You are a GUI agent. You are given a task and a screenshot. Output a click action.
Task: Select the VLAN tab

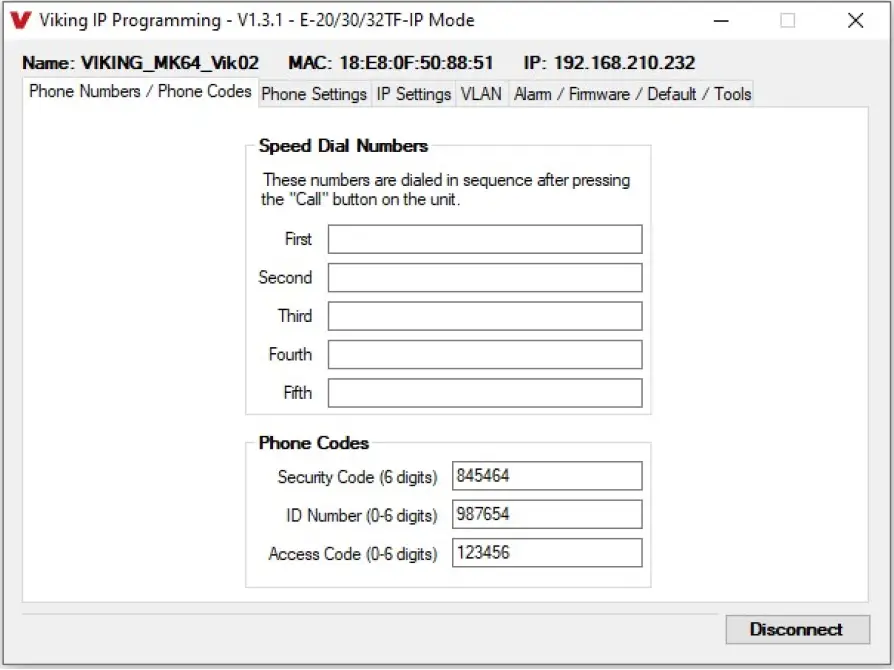481,93
